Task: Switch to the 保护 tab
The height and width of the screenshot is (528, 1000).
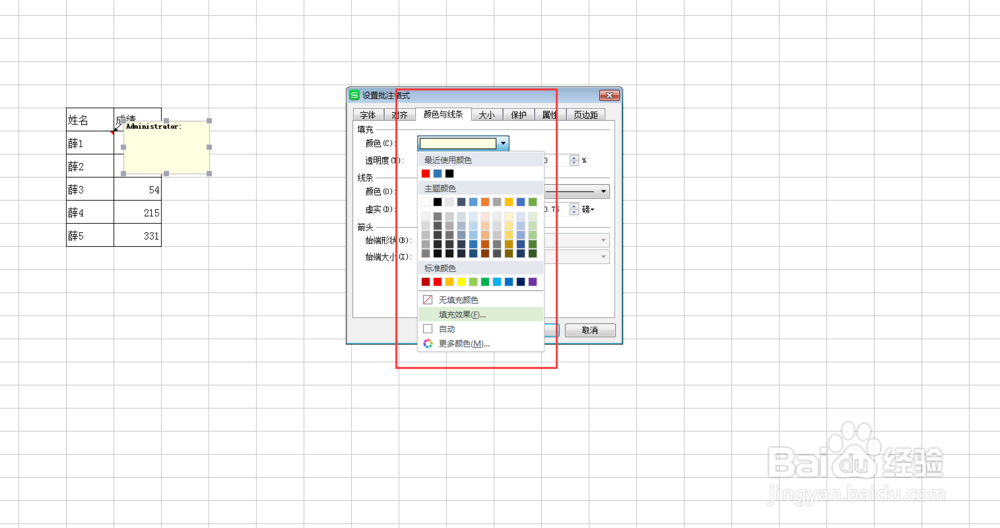Action: coord(518,115)
